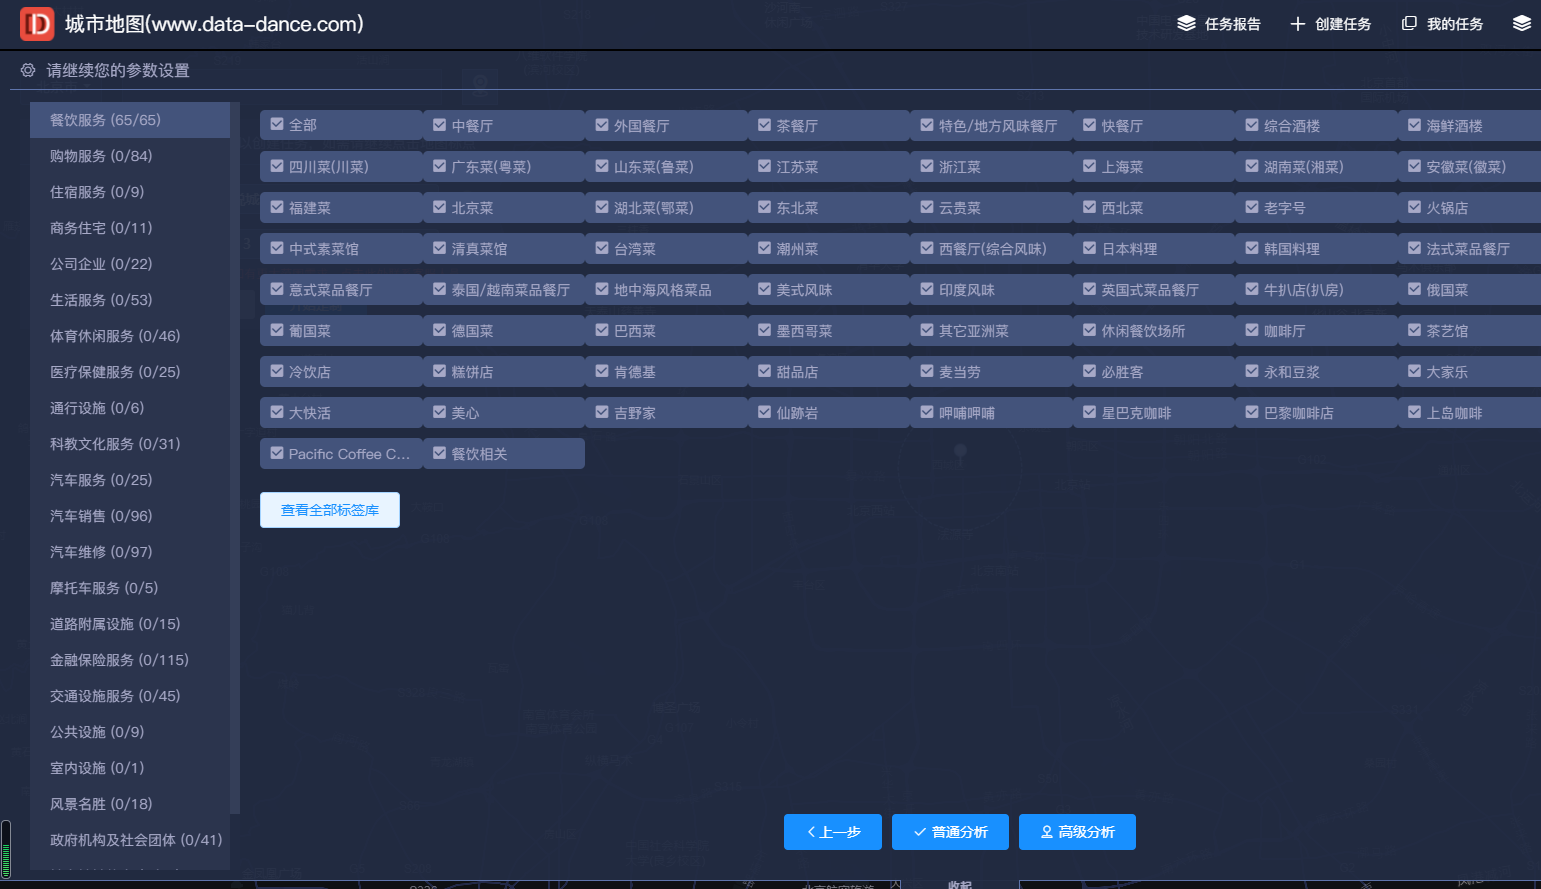This screenshot has height=889, width=1541.
Task: Toggle the 海鲜酒楼 checkbox
Action: point(1415,125)
